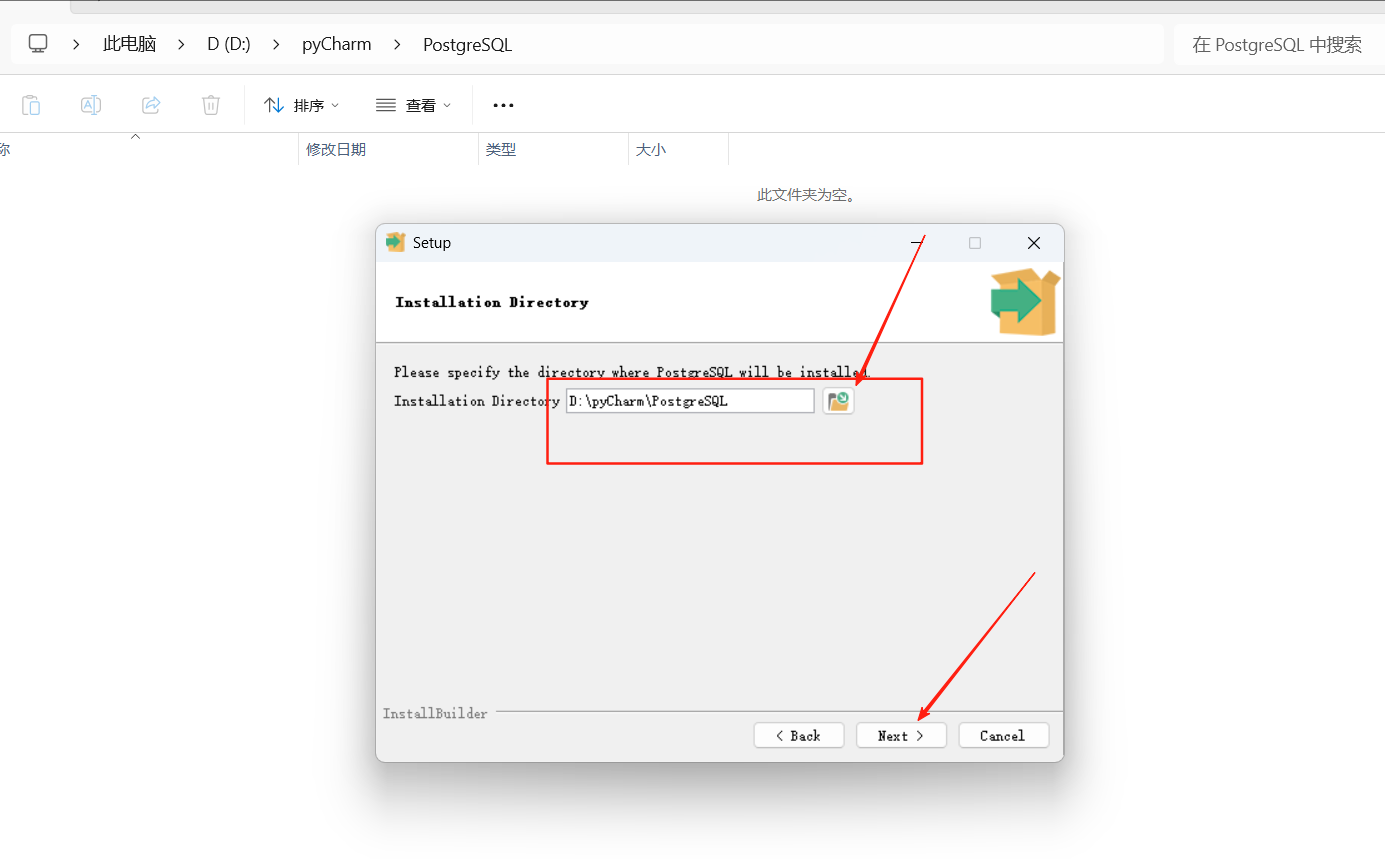1385x859 pixels.
Task: Click the rename icon in Explorer toolbar
Action: coord(91,105)
